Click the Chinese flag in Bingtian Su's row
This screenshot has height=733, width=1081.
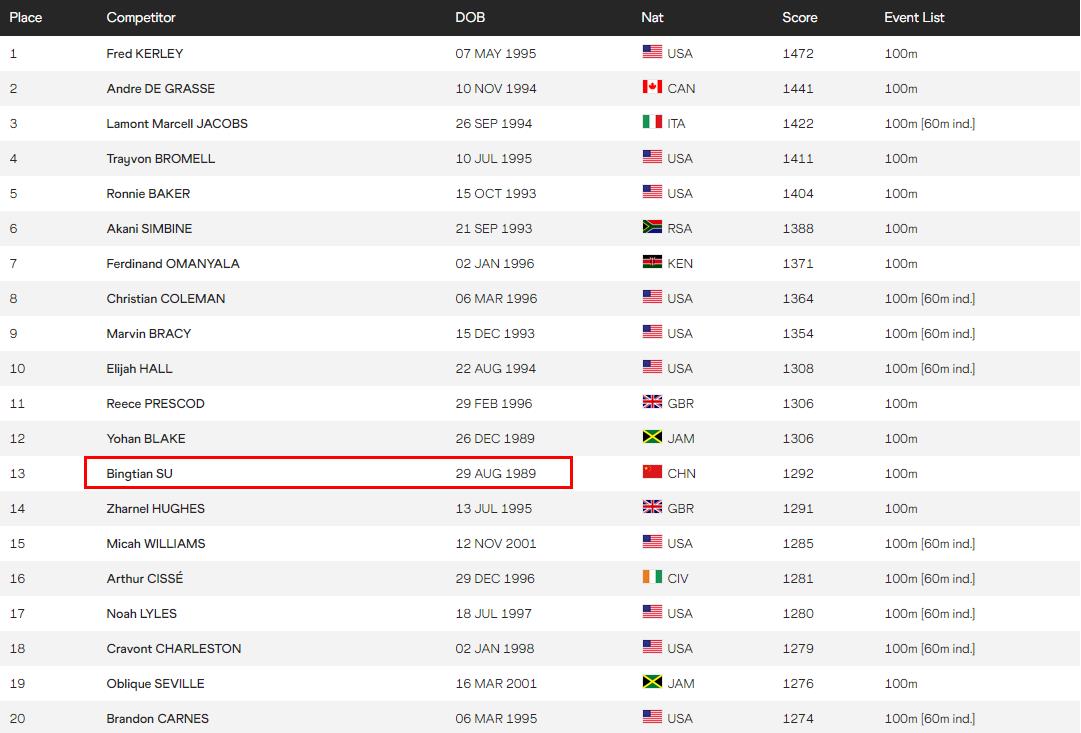[x=652, y=473]
